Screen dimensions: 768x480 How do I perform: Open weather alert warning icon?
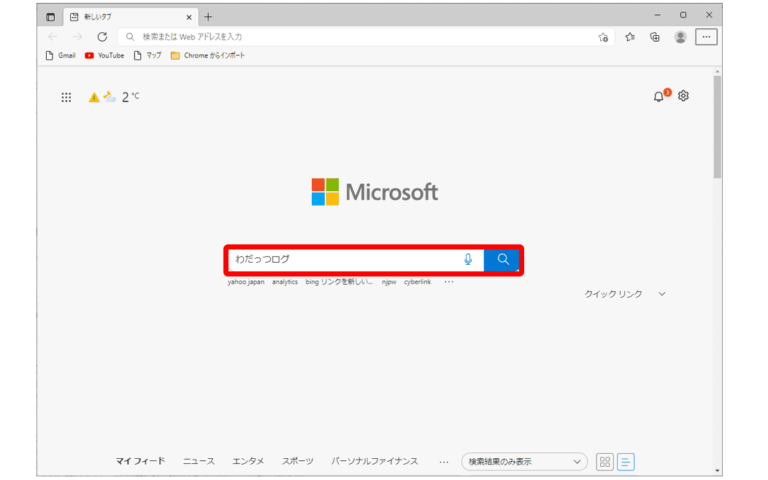pos(94,97)
